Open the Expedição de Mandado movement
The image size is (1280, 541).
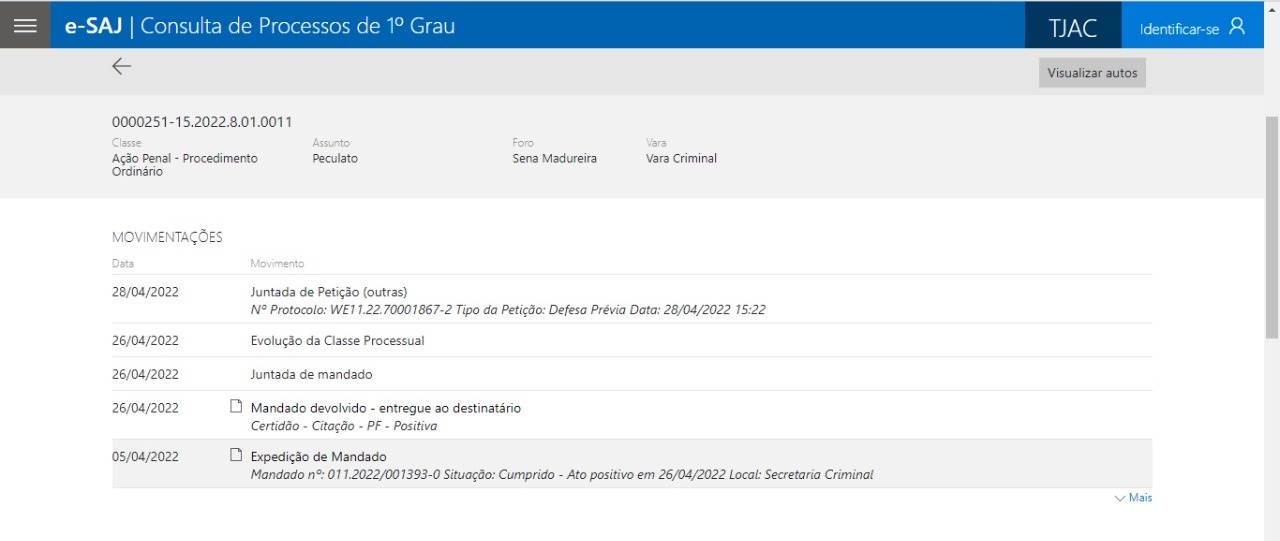point(318,457)
